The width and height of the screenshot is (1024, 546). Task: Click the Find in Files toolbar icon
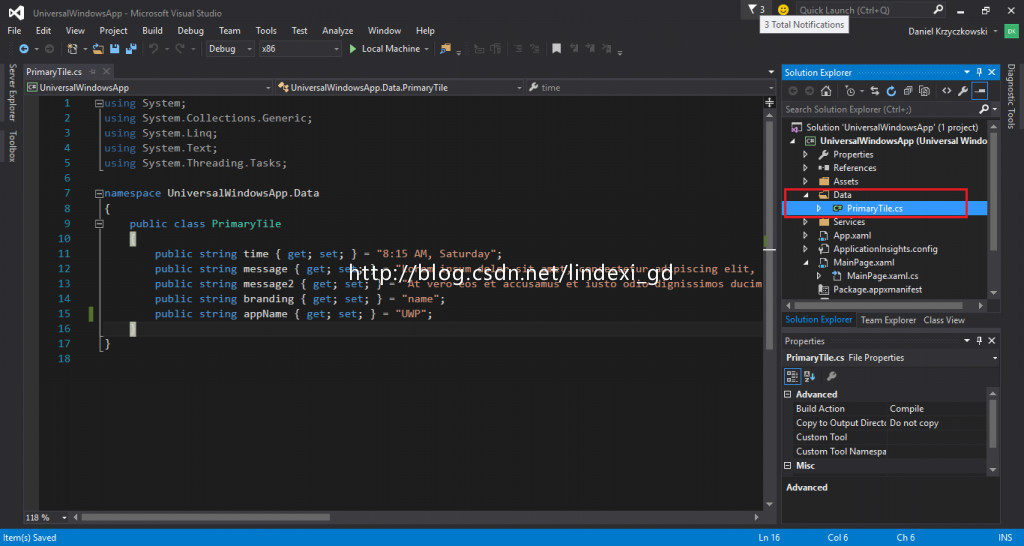[x=446, y=49]
